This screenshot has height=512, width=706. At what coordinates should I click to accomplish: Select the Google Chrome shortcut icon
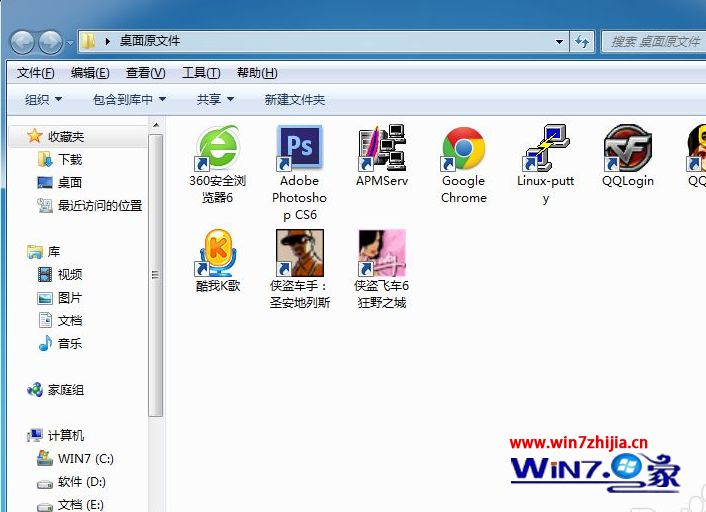tap(464, 149)
